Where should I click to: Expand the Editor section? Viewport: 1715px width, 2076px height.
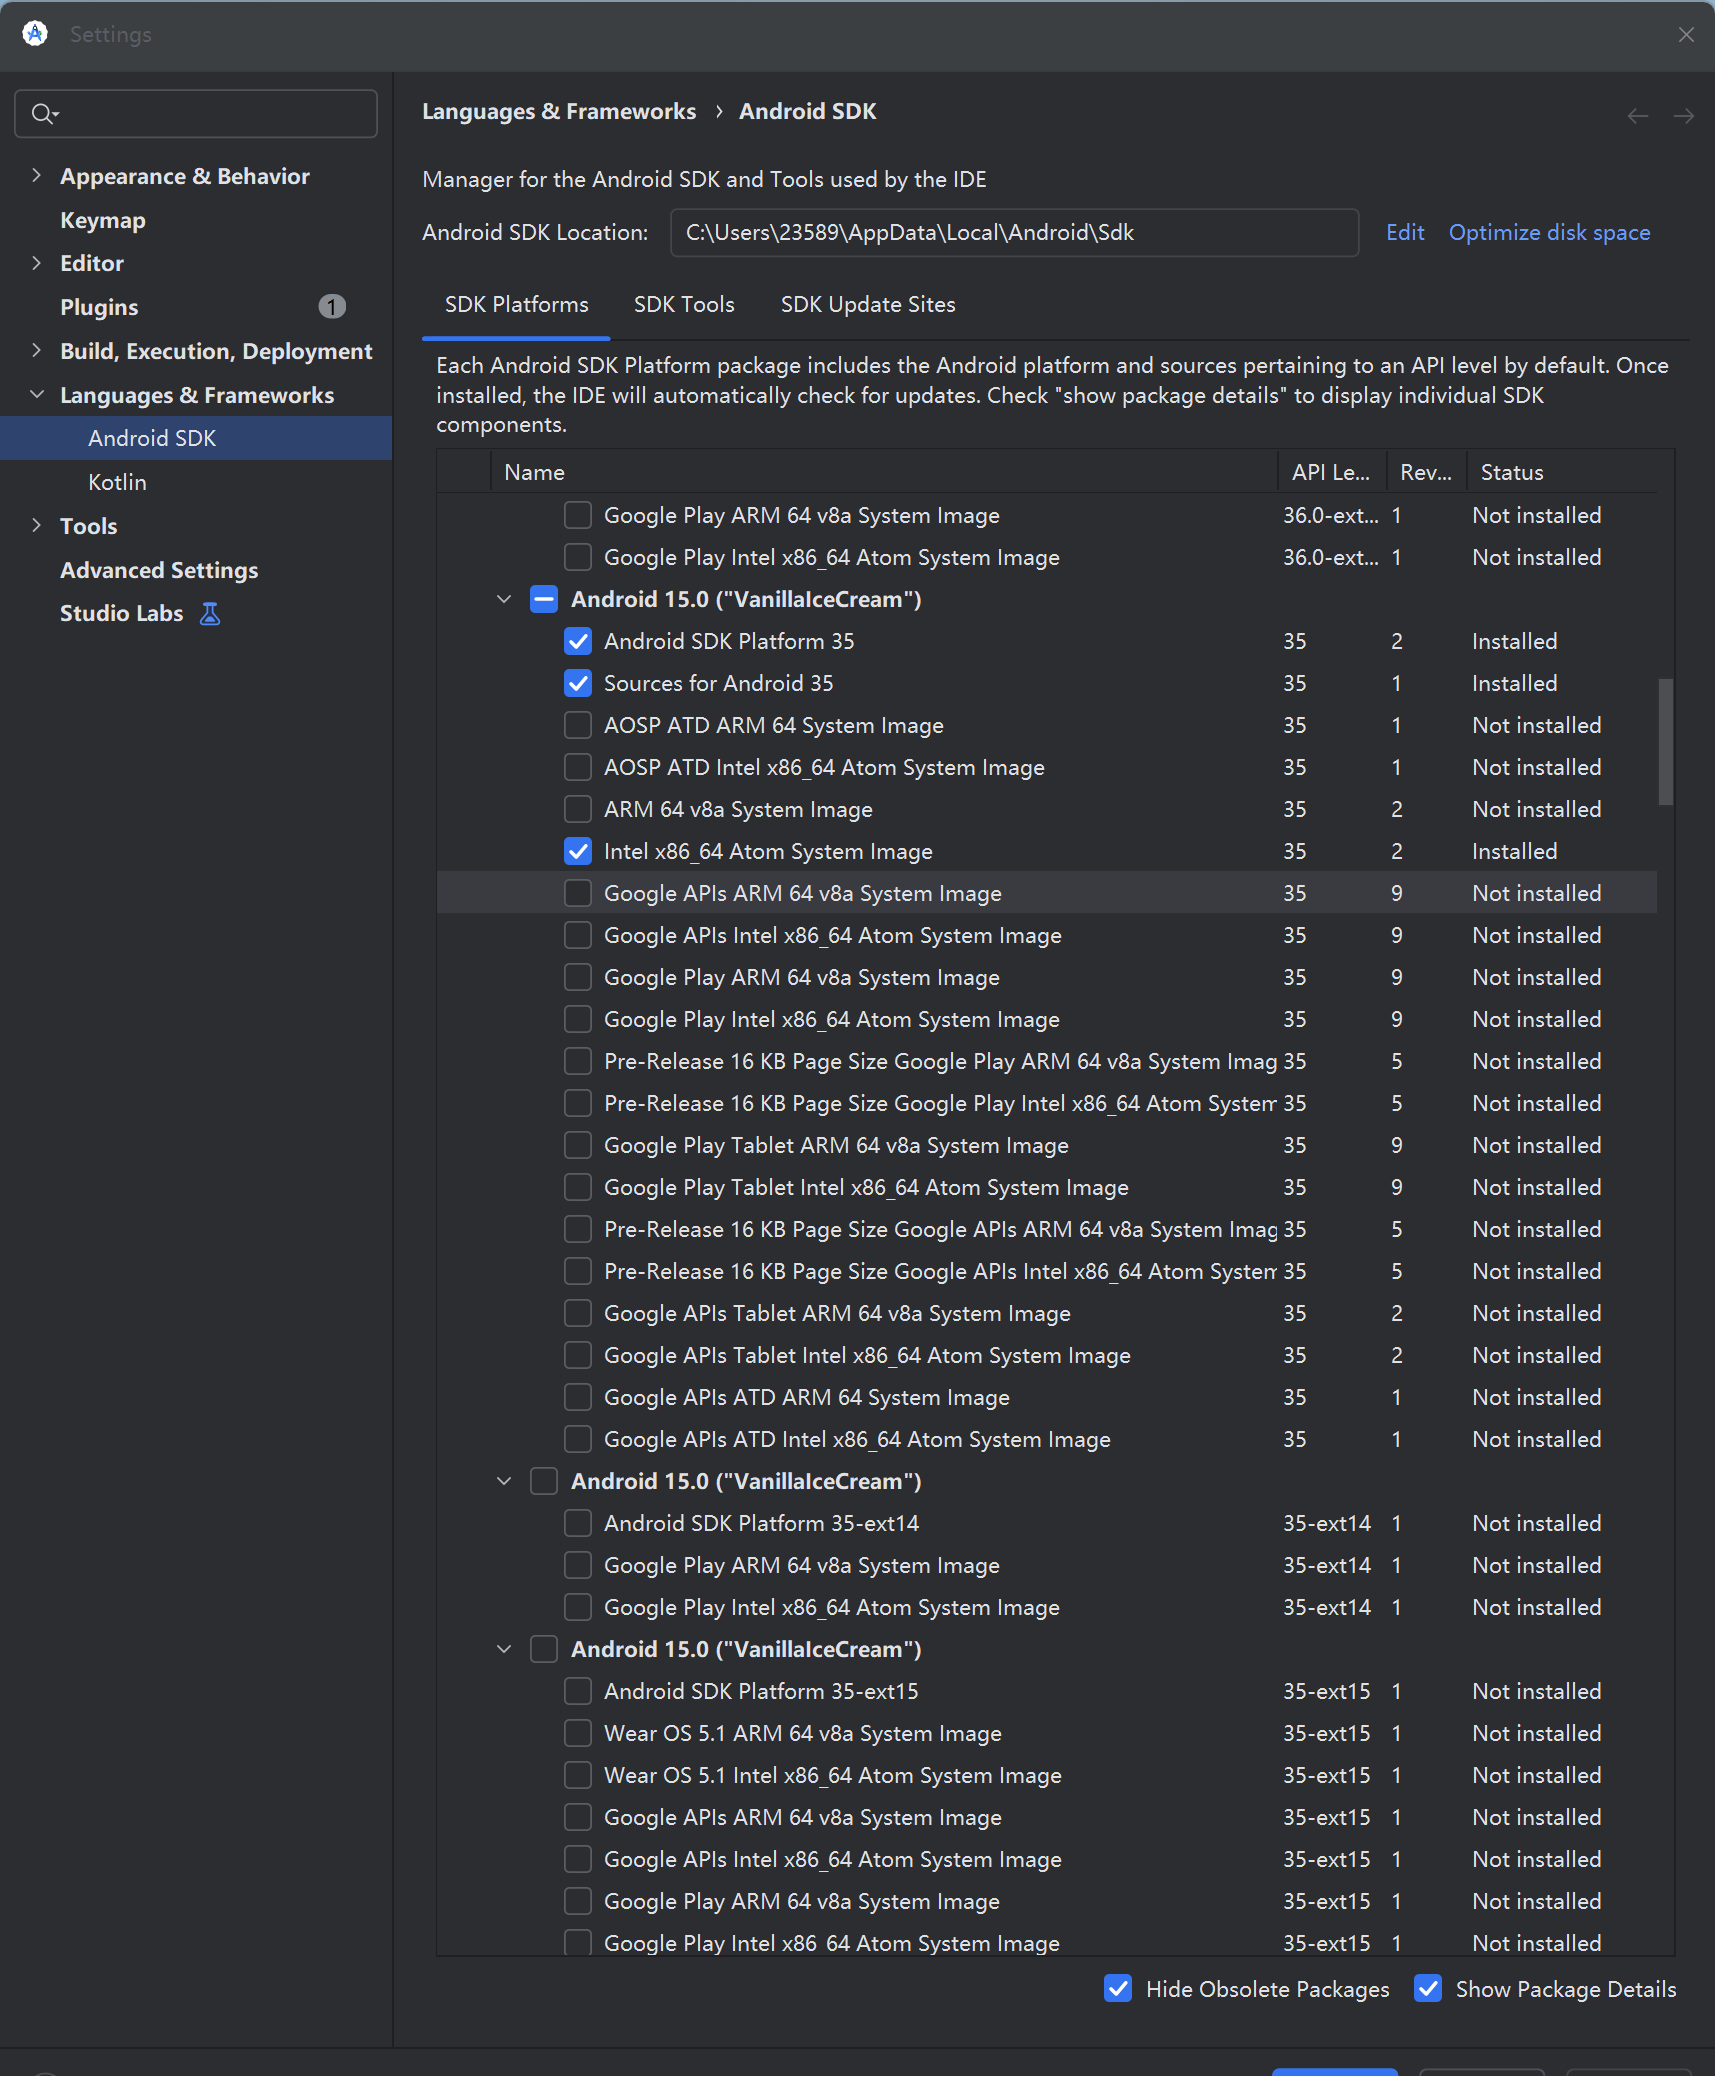pos(37,263)
